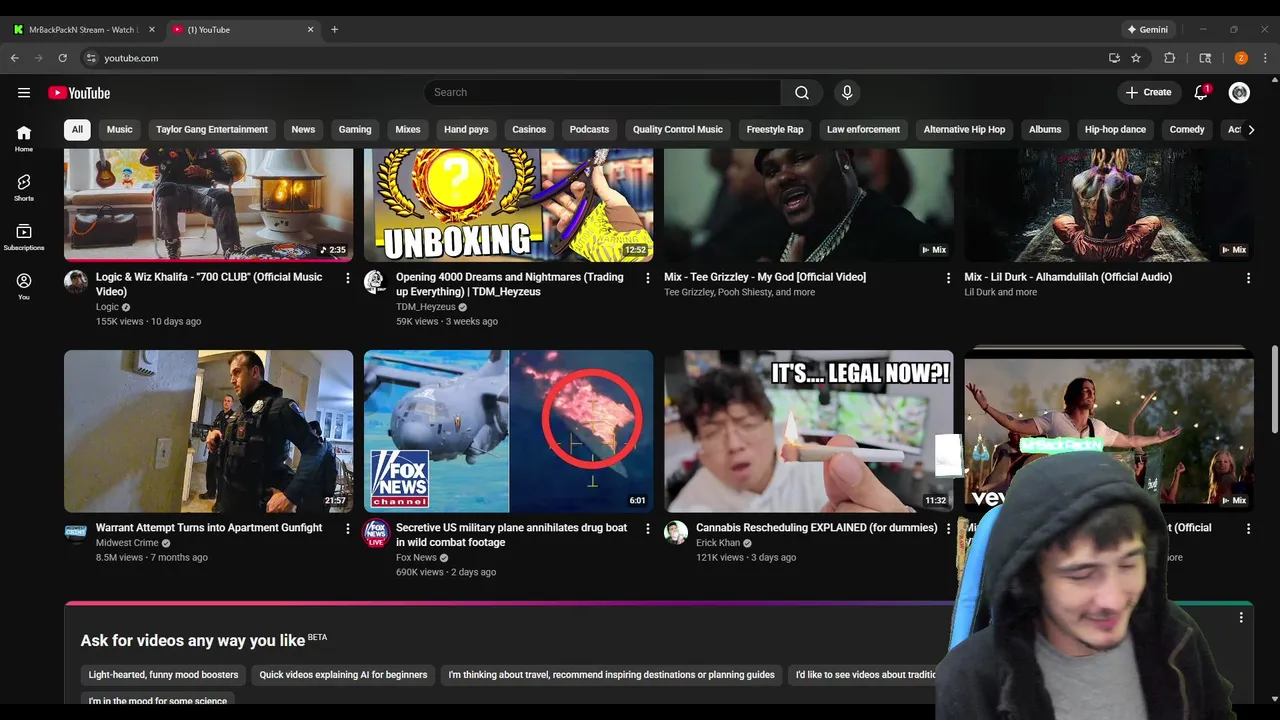1280x720 pixels.
Task: Select the Podcasts filter chip
Action: click(589, 129)
